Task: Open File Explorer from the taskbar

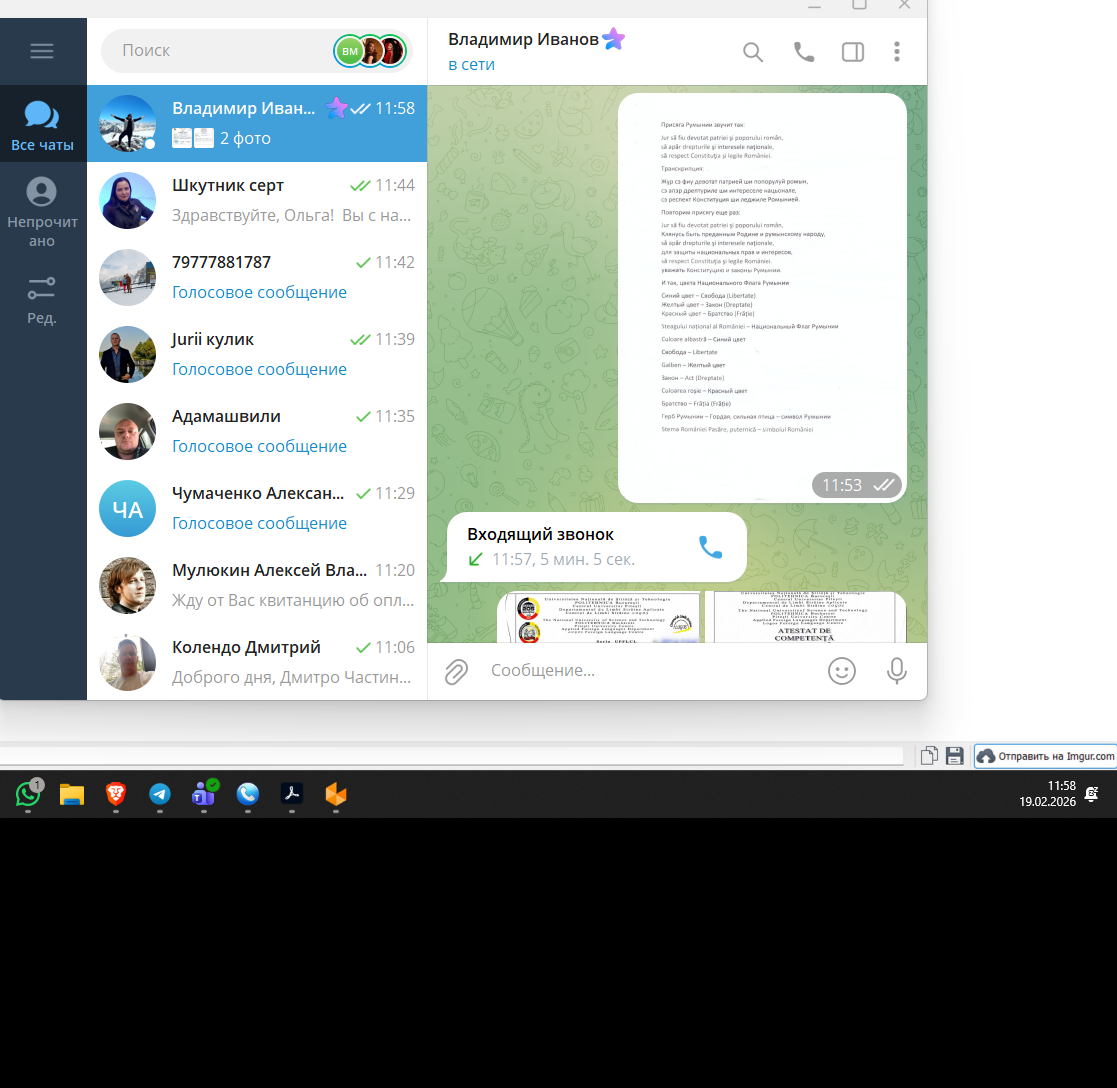Action: pos(72,794)
